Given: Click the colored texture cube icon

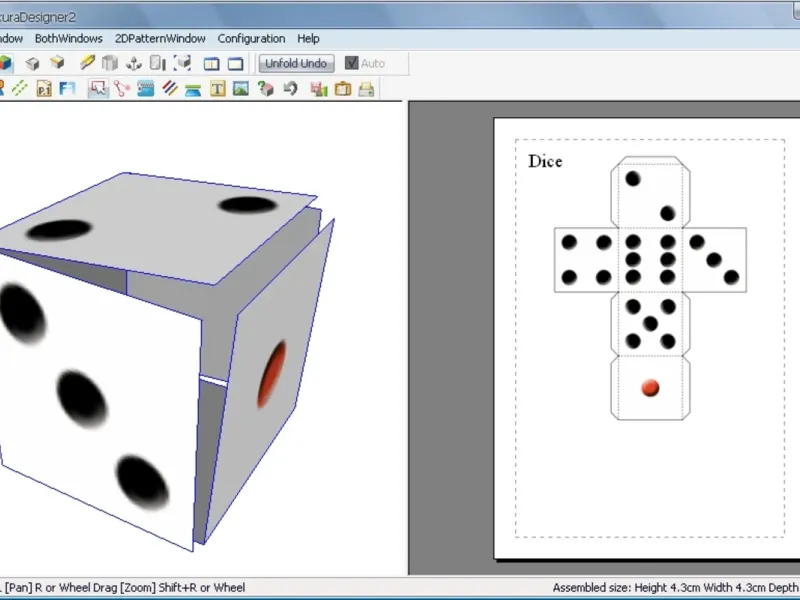Looking at the screenshot, I should (x=5, y=63).
